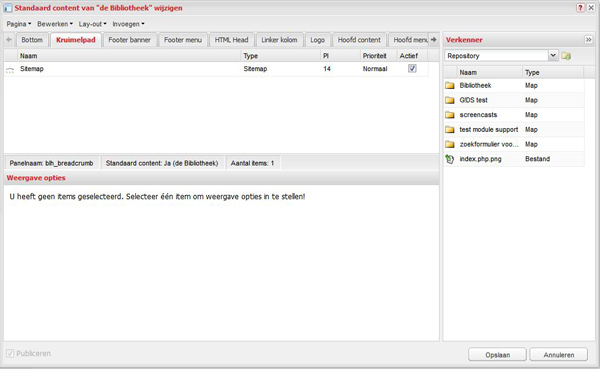
Task: Close the dialog window
Action: [591, 8]
